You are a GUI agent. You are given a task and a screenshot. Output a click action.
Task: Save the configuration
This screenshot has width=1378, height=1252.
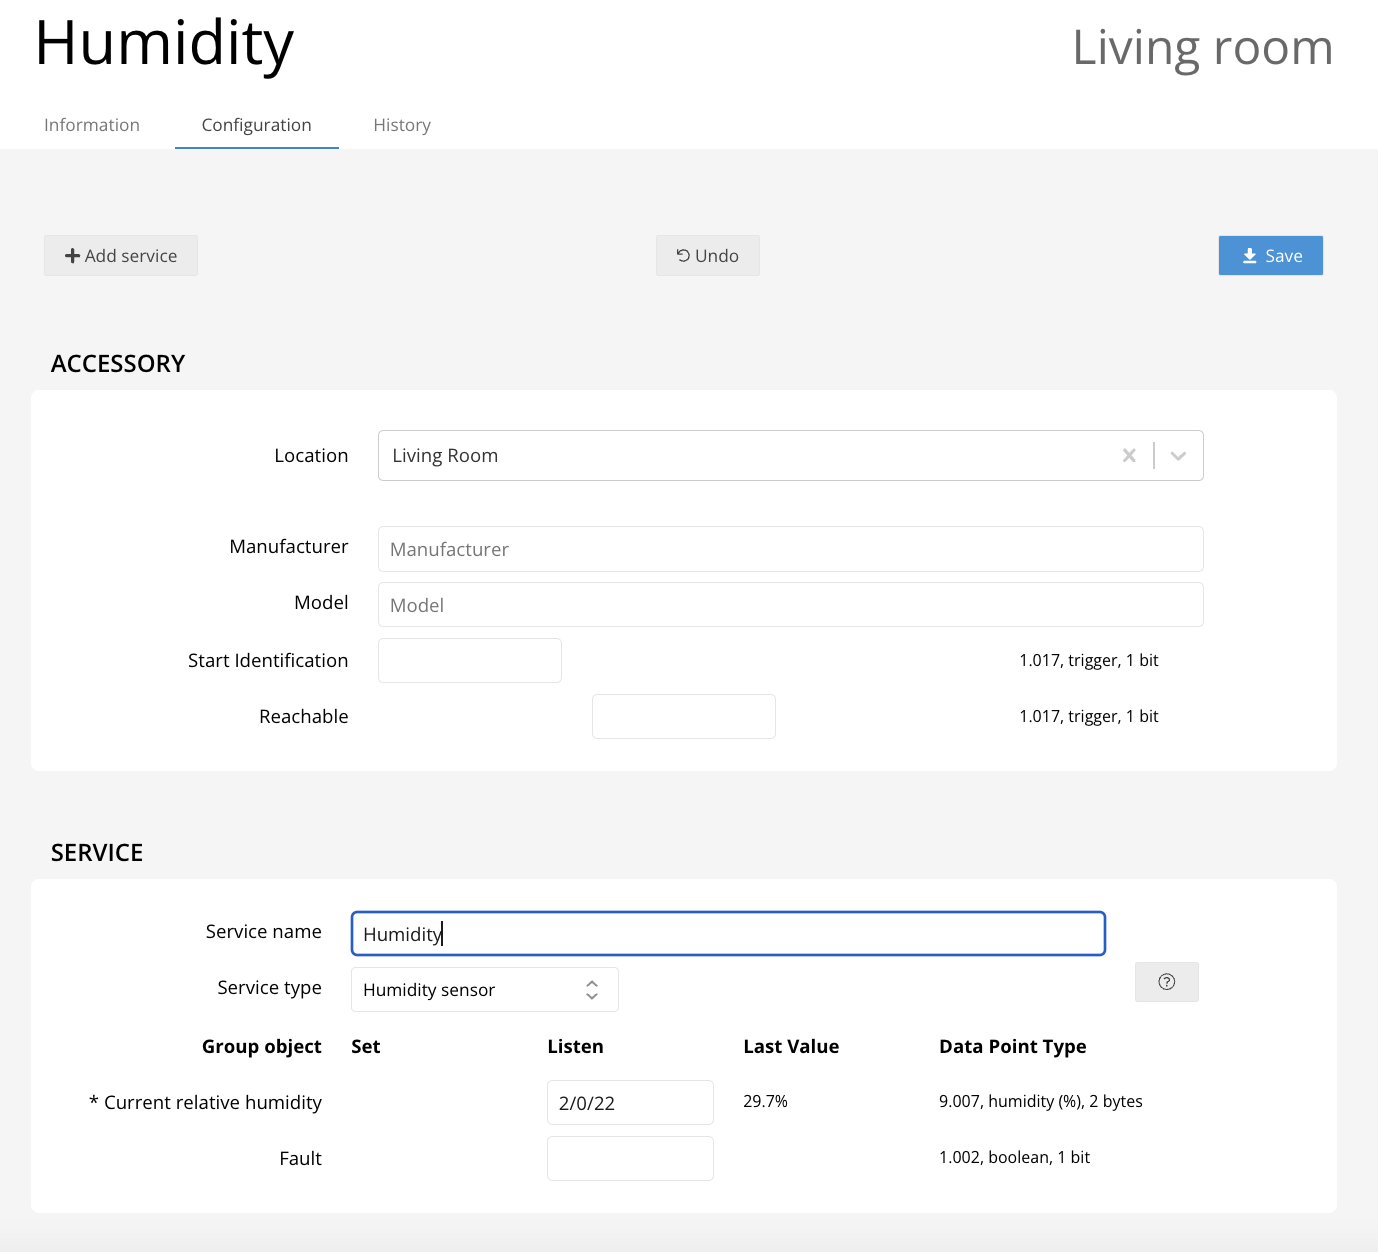coord(1270,256)
